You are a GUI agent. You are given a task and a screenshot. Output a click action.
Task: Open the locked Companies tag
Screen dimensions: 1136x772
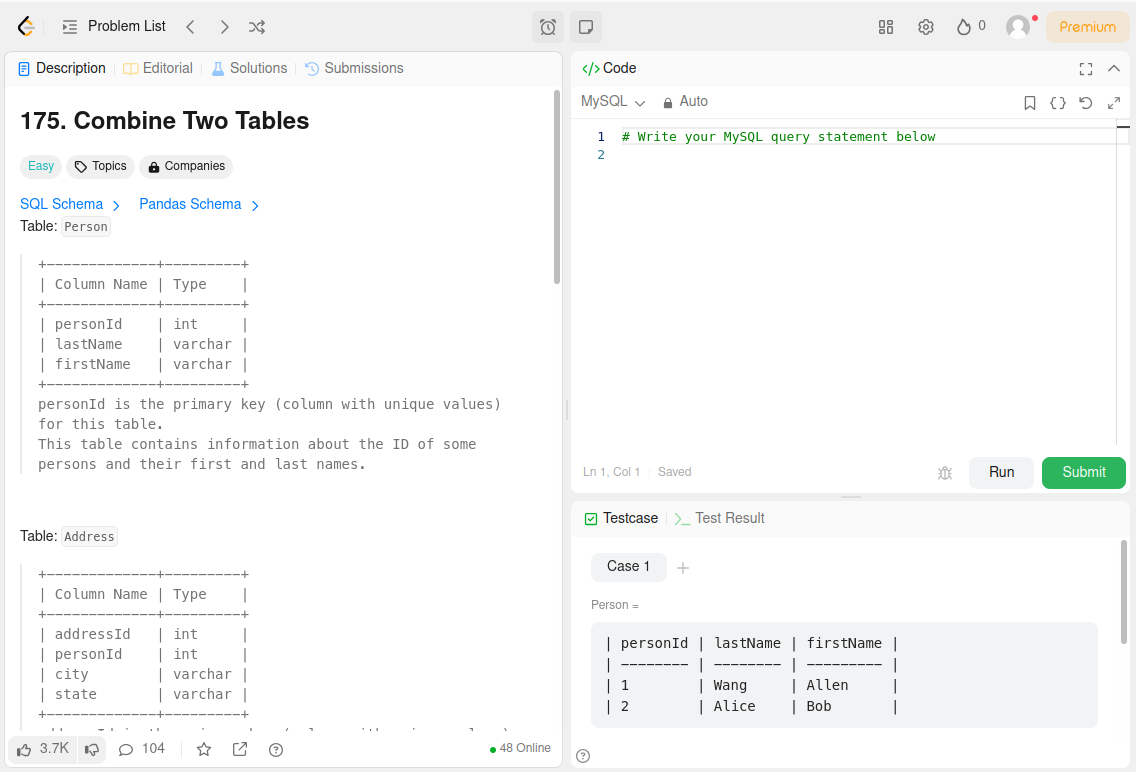[186, 166]
